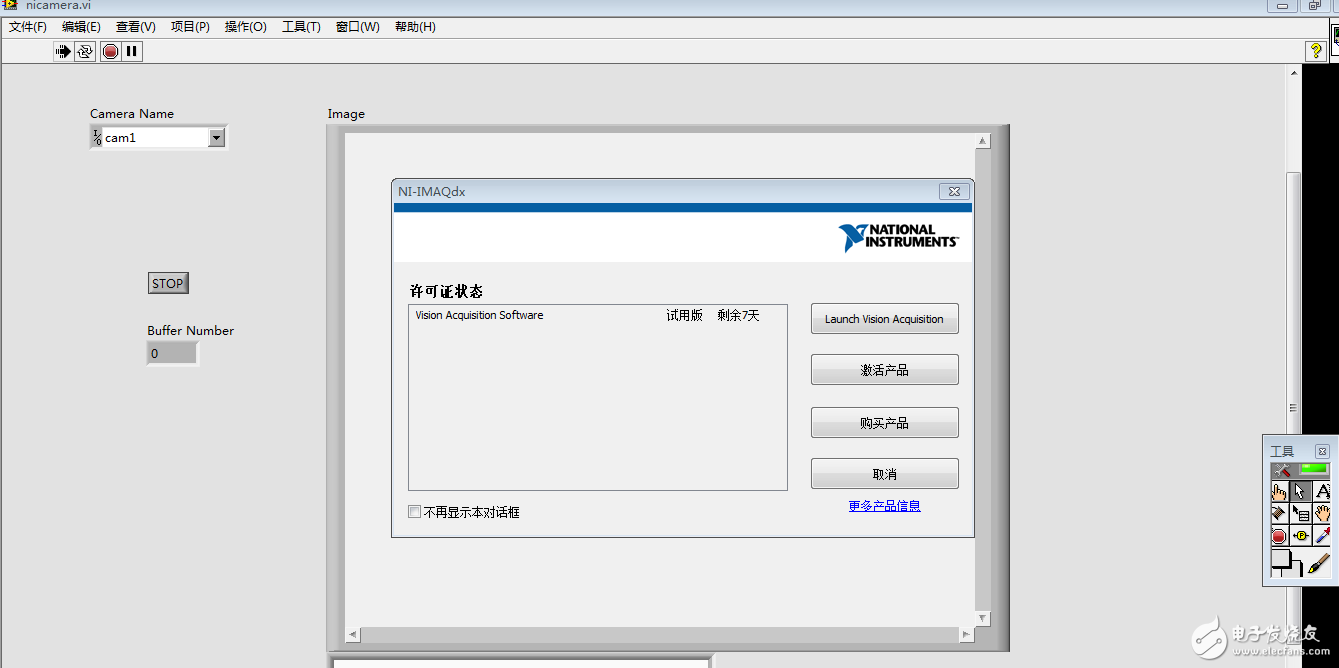This screenshot has width=1339, height=668.
Task: Click the 购买产品 button
Action: tap(884, 423)
